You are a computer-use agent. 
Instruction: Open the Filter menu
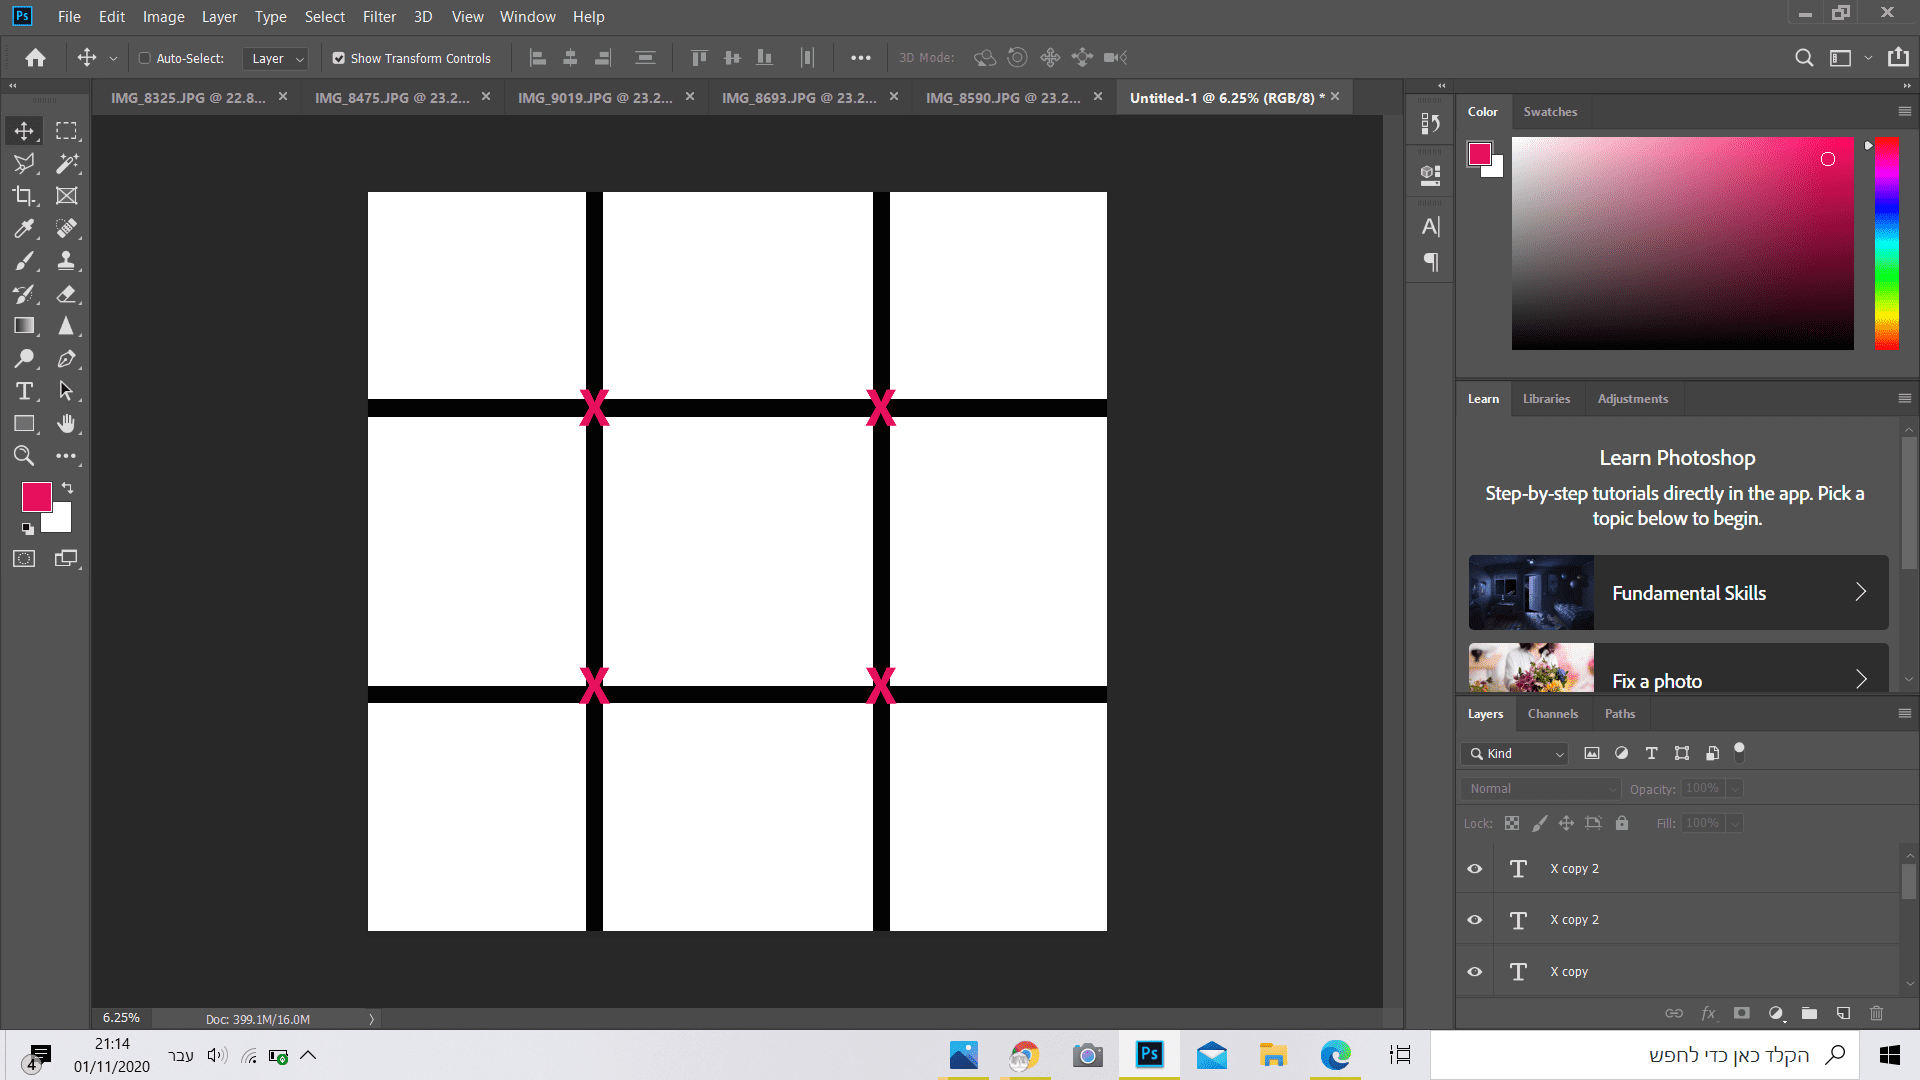point(379,16)
